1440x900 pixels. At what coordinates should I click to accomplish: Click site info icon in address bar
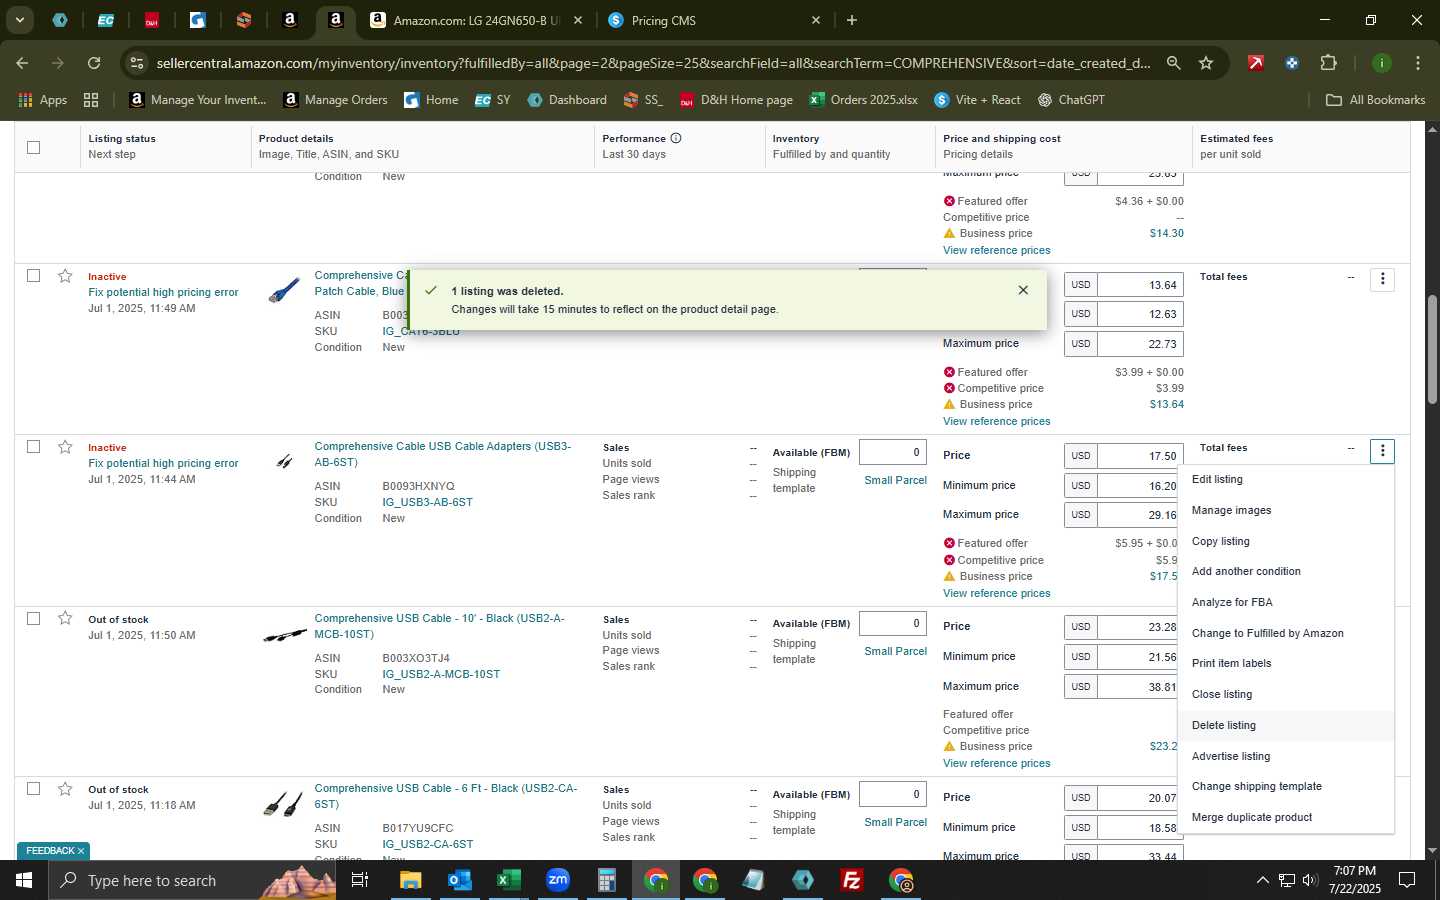click(137, 63)
